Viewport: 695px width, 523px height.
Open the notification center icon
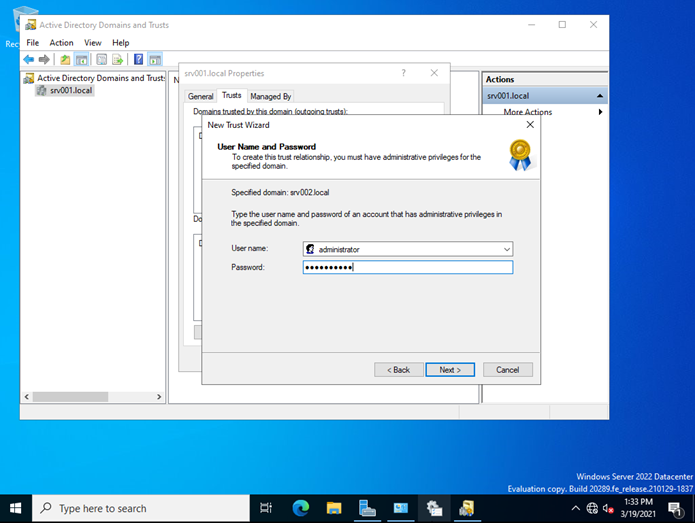675,509
